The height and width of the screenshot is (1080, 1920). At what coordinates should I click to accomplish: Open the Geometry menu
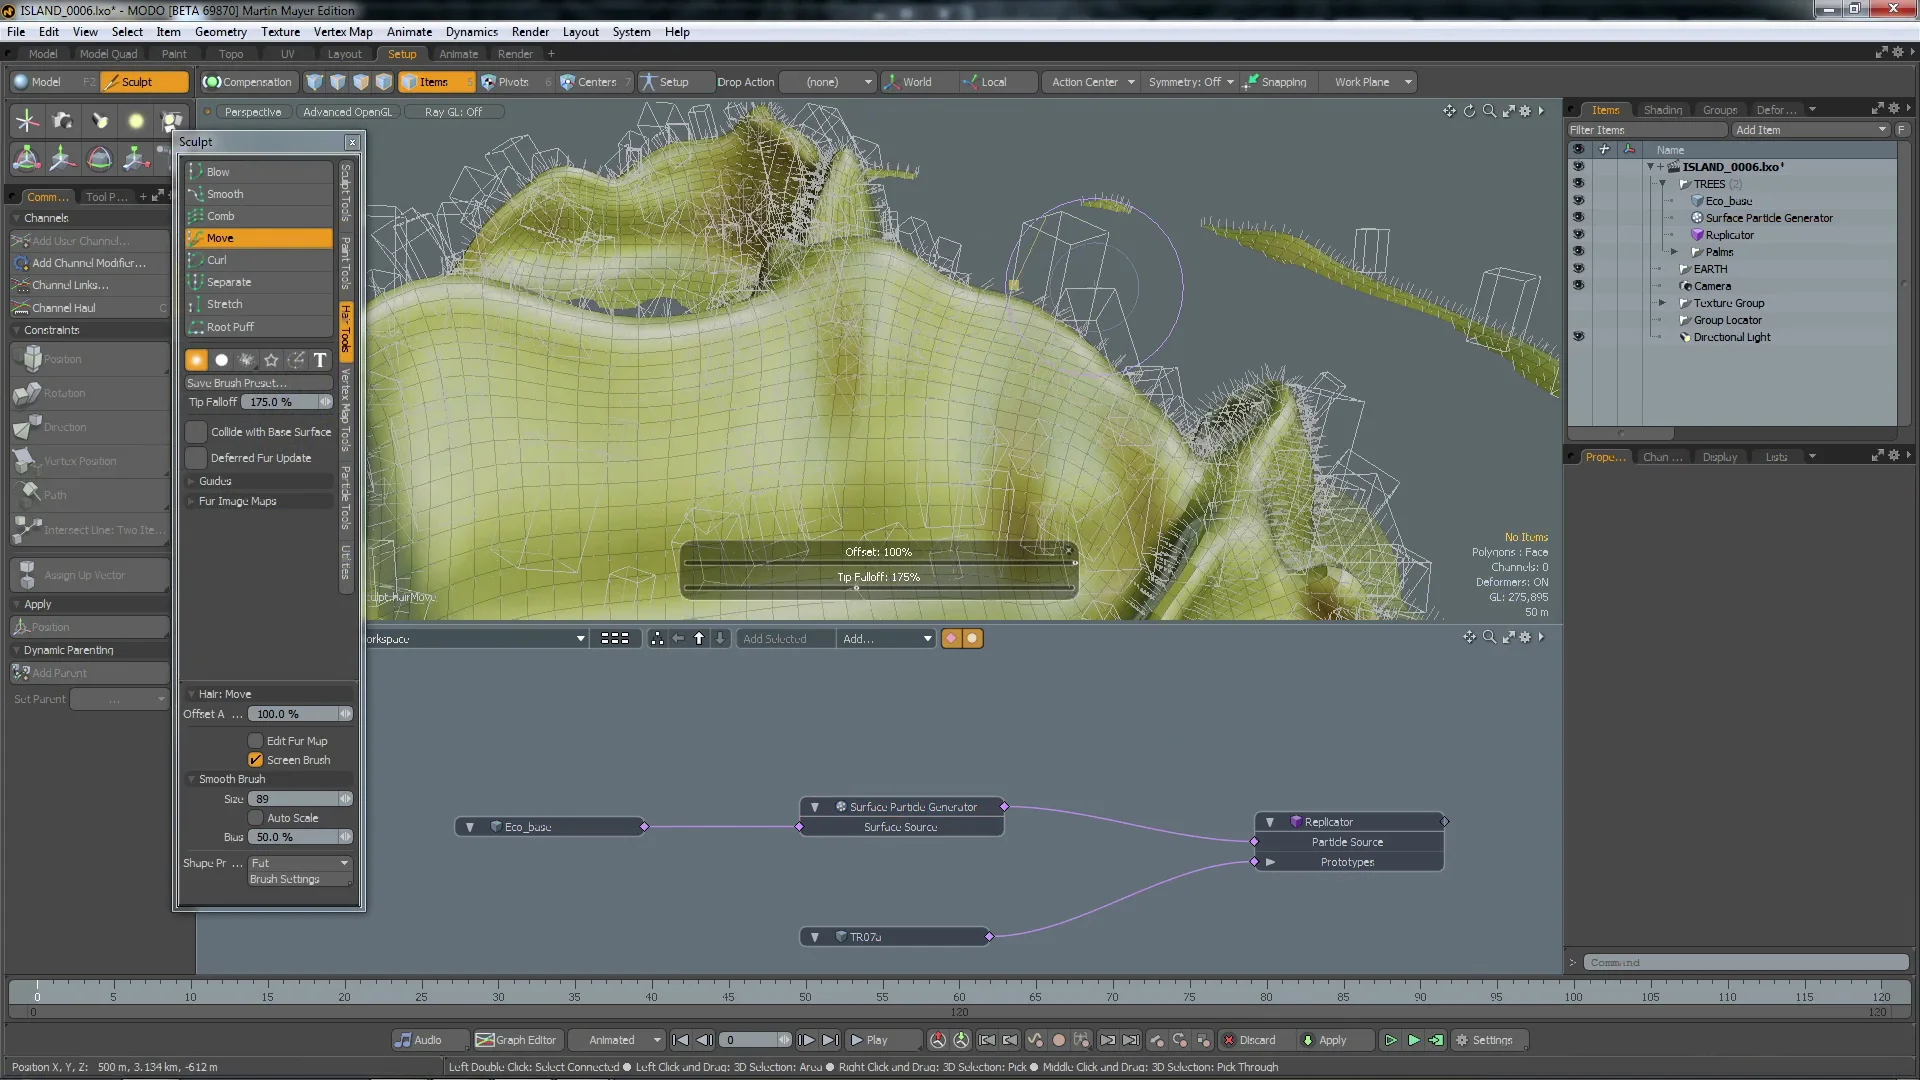(x=220, y=32)
